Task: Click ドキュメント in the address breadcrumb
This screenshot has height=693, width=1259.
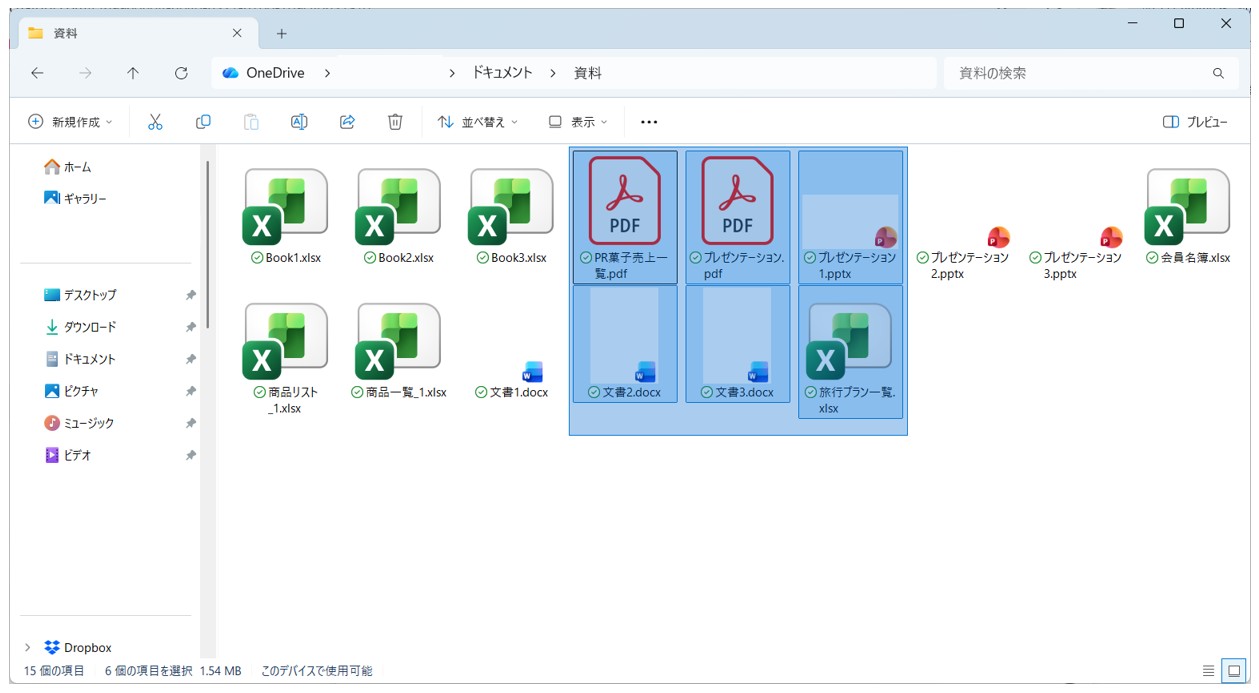Action: (502, 73)
